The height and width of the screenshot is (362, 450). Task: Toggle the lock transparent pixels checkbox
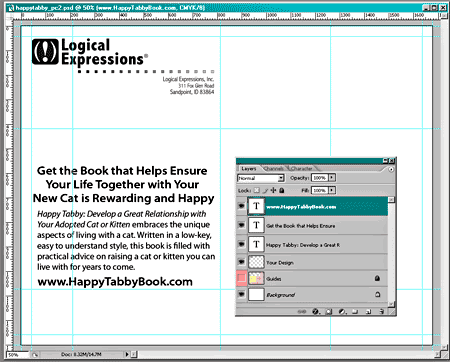click(256, 190)
